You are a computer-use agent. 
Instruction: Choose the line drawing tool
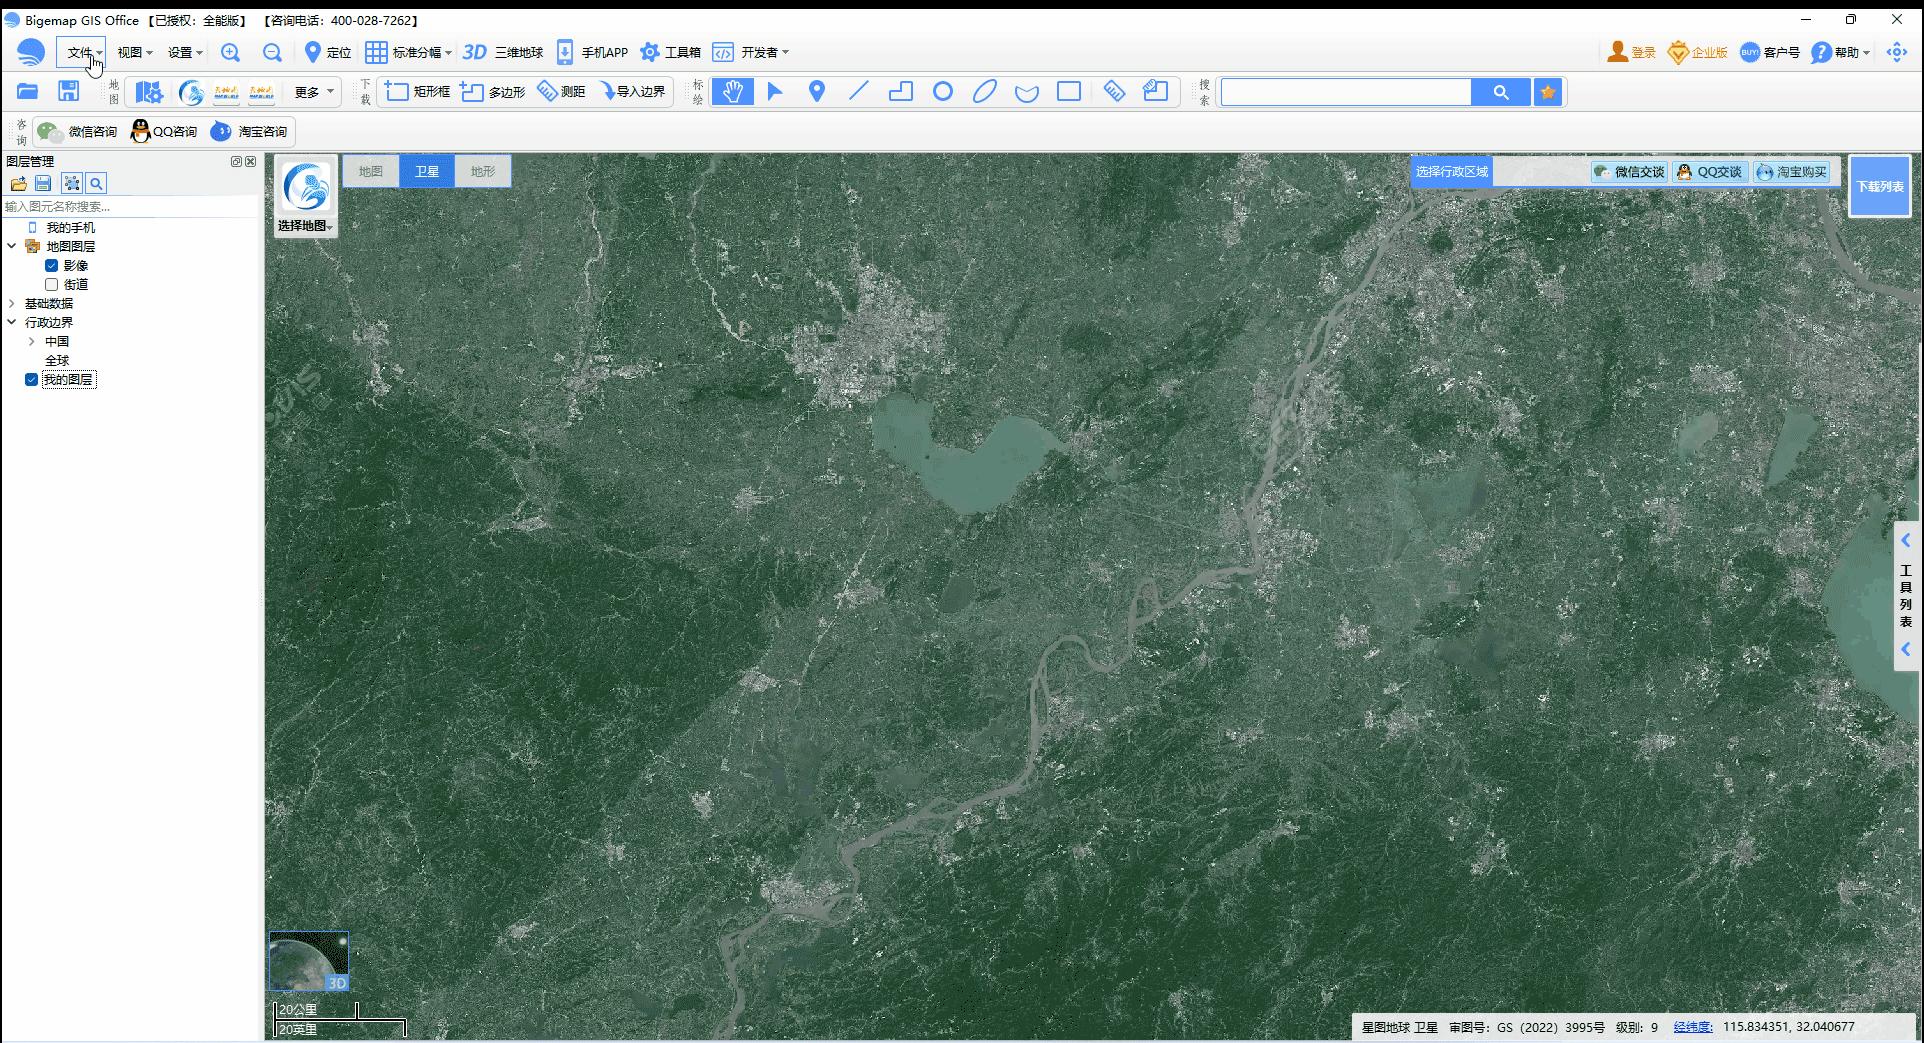858,92
